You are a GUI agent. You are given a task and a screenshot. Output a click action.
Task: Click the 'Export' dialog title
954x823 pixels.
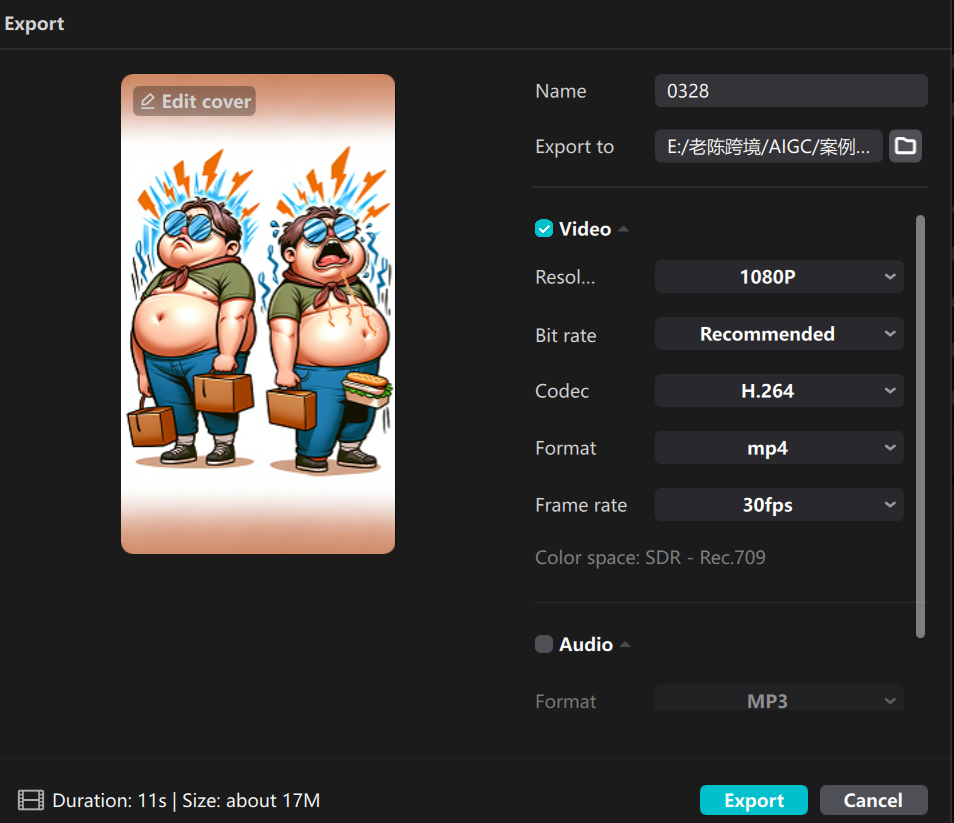[34, 23]
